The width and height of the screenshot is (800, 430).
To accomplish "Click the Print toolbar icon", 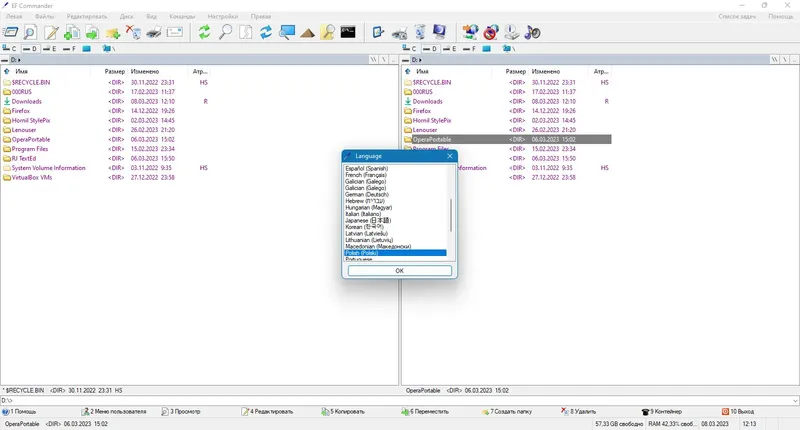I will pyautogui.click(x=154, y=33).
